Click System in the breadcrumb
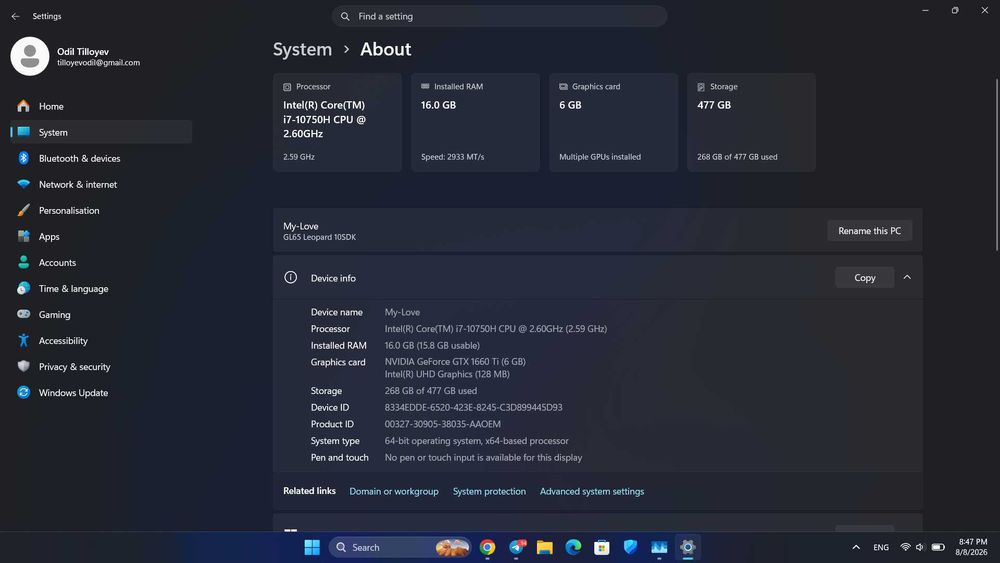This screenshot has height=563, width=1000. pyautogui.click(x=302, y=49)
